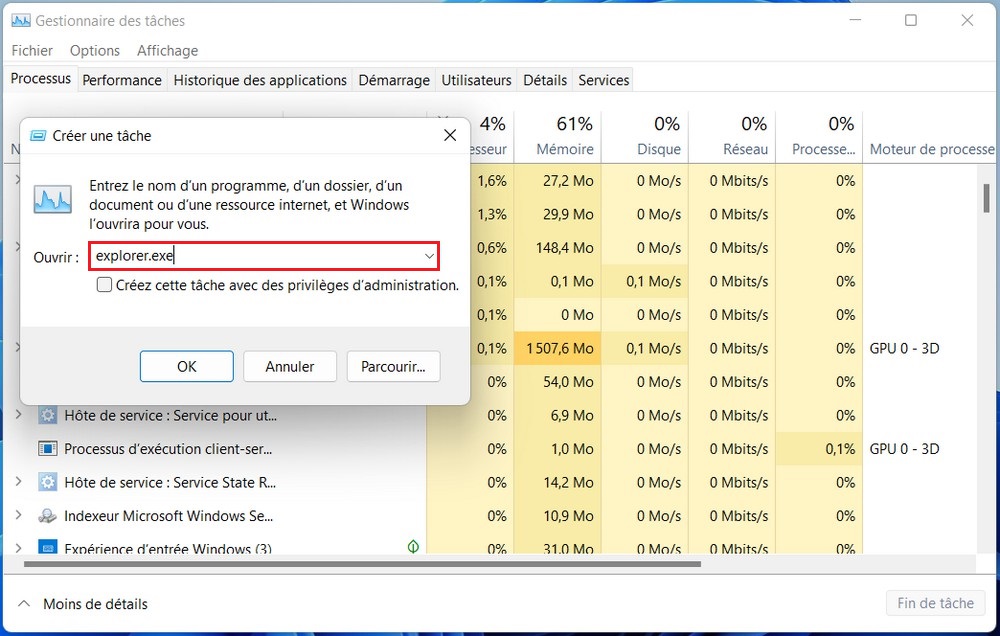
Task: Expand the Indexeur Microsoft Windows Search row
Action: point(17,516)
